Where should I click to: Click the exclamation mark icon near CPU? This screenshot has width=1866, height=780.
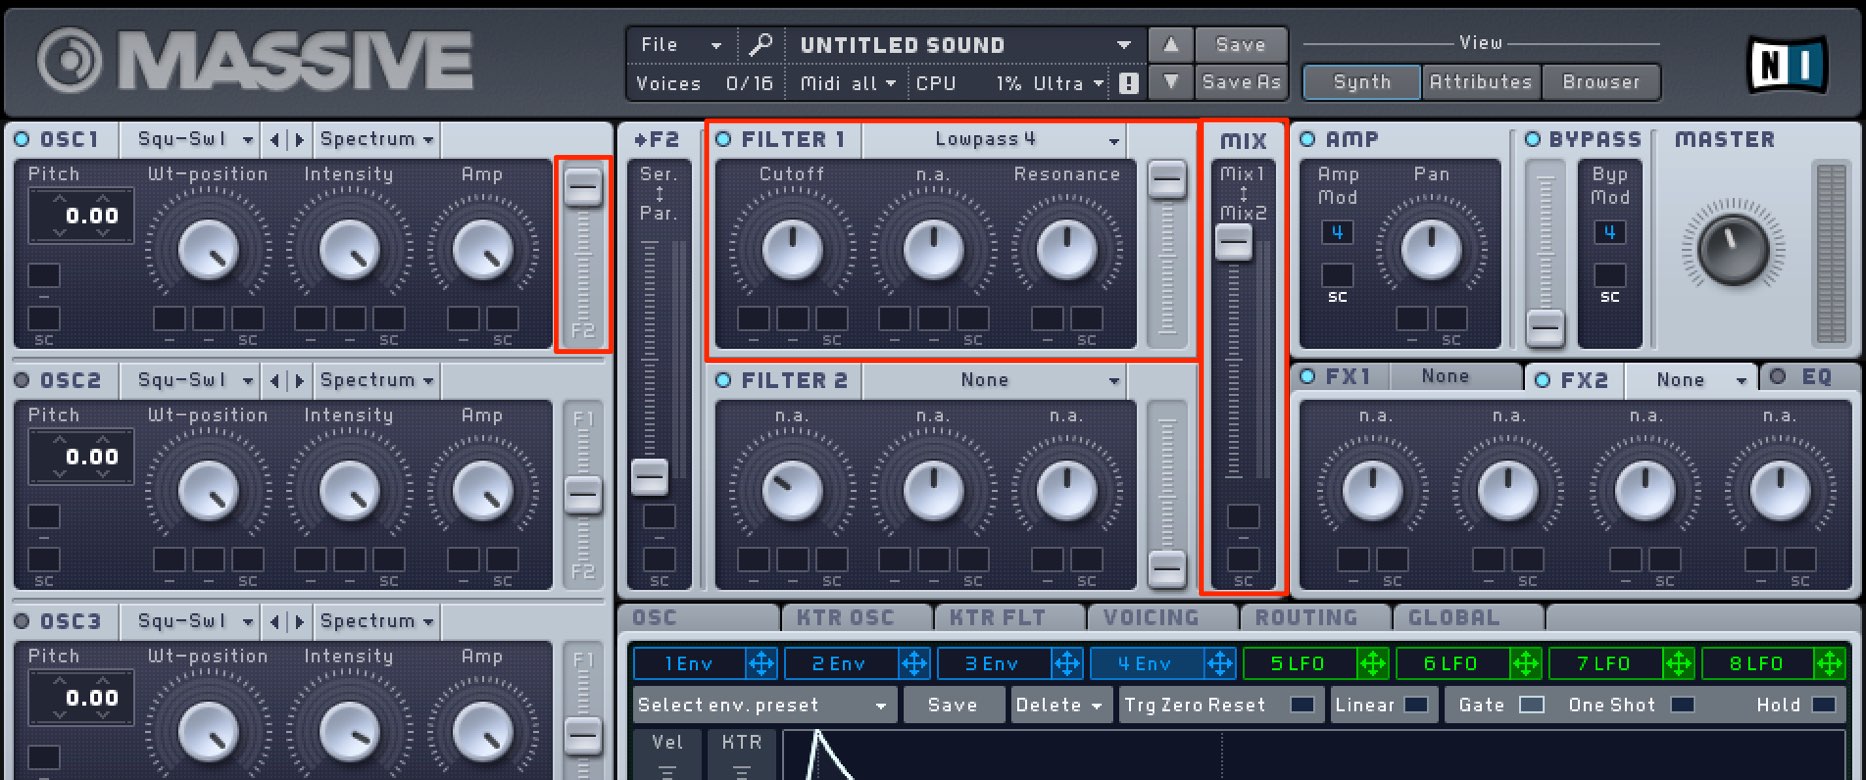tap(1129, 83)
